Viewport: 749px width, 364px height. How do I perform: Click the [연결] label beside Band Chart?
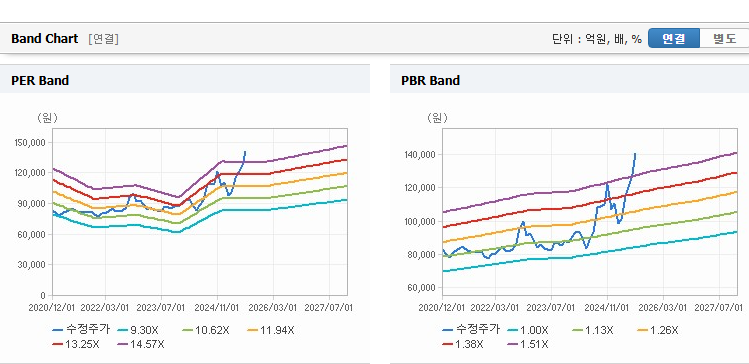(103, 39)
